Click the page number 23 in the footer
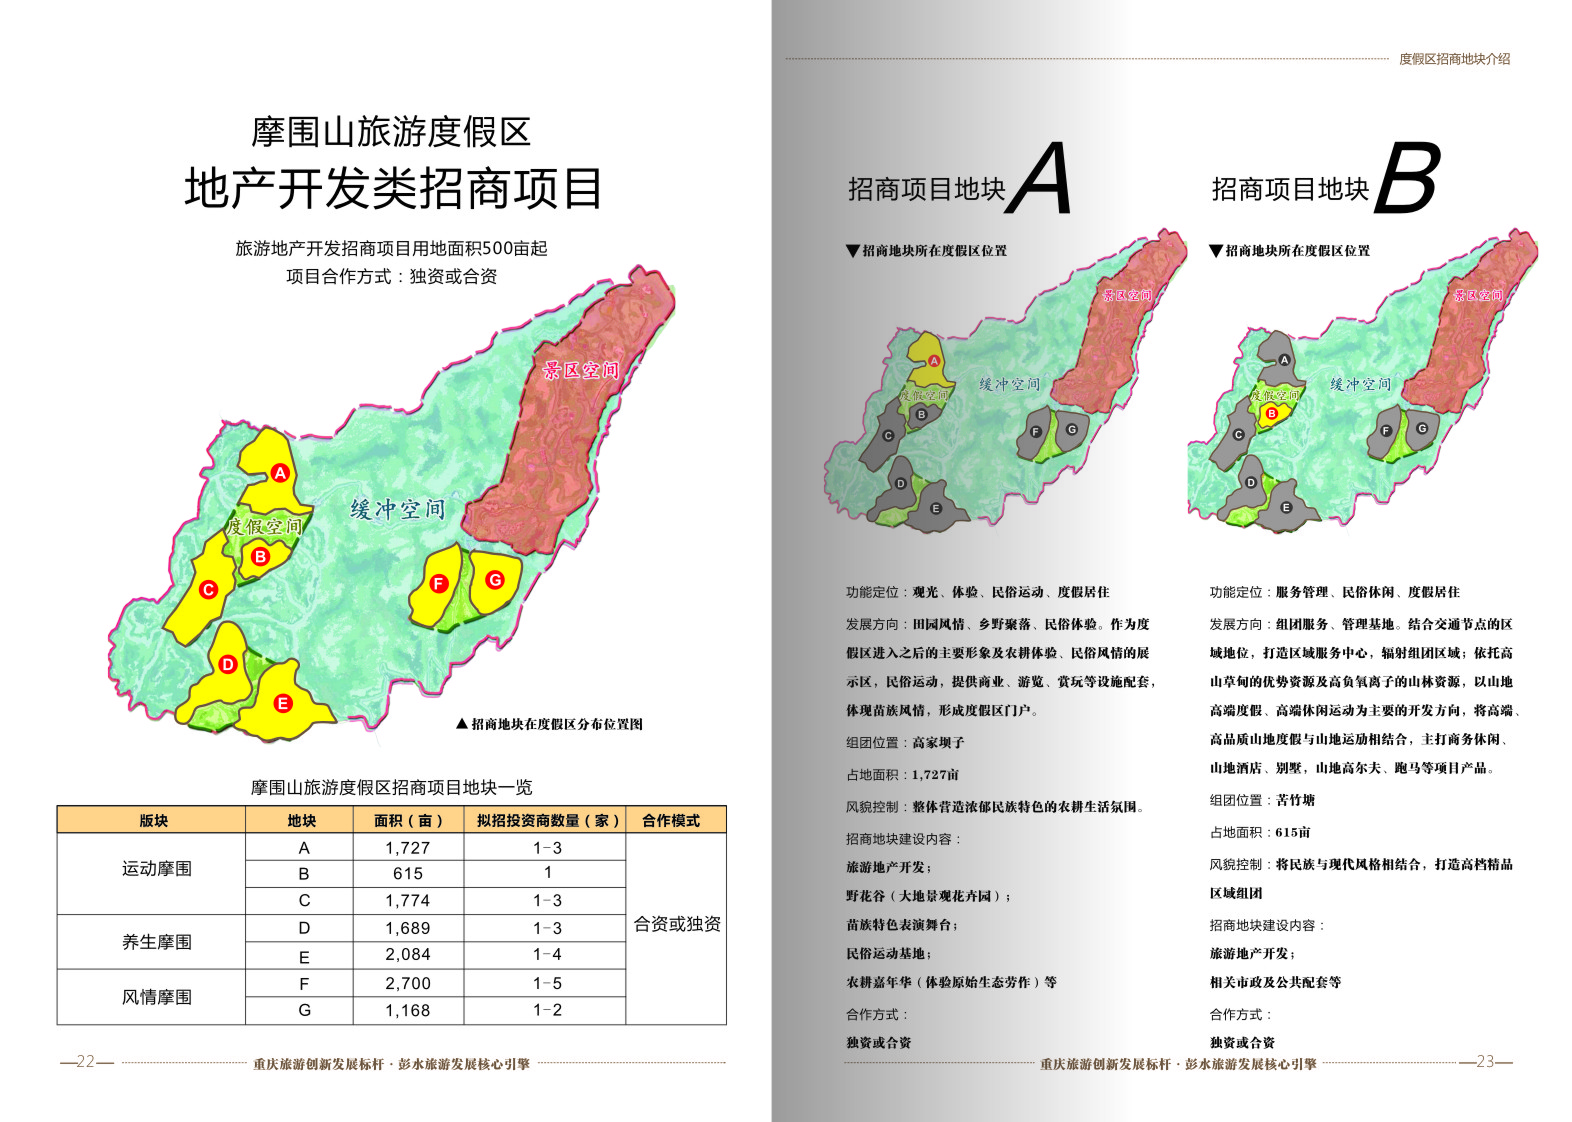1572x1122 pixels. tap(1485, 1062)
